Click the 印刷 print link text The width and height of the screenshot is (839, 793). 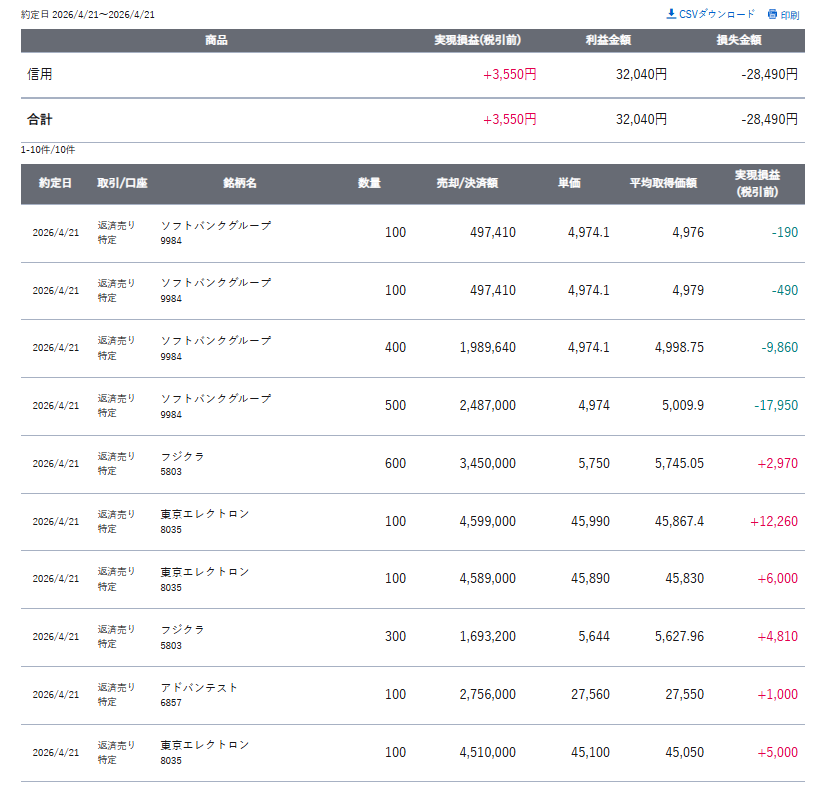[790, 15]
